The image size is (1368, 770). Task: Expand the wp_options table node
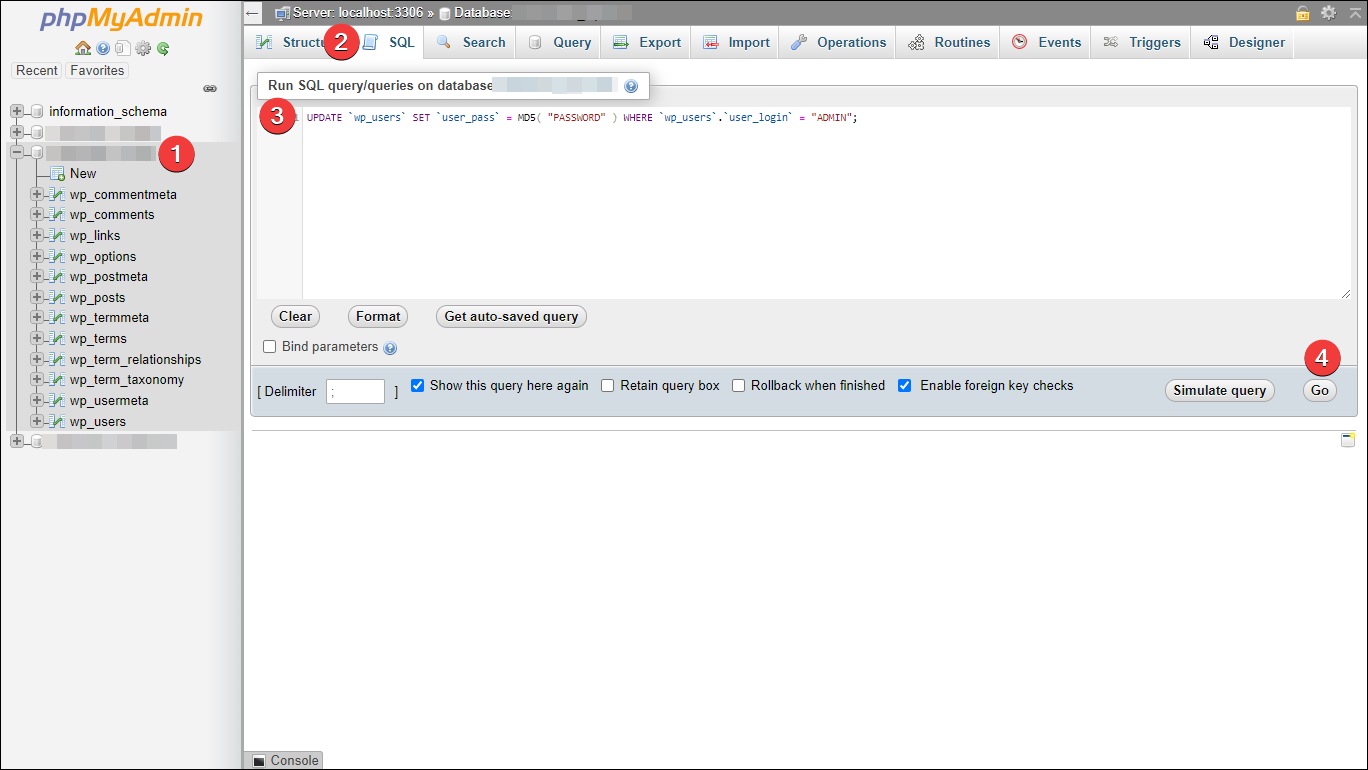point(37,256)
